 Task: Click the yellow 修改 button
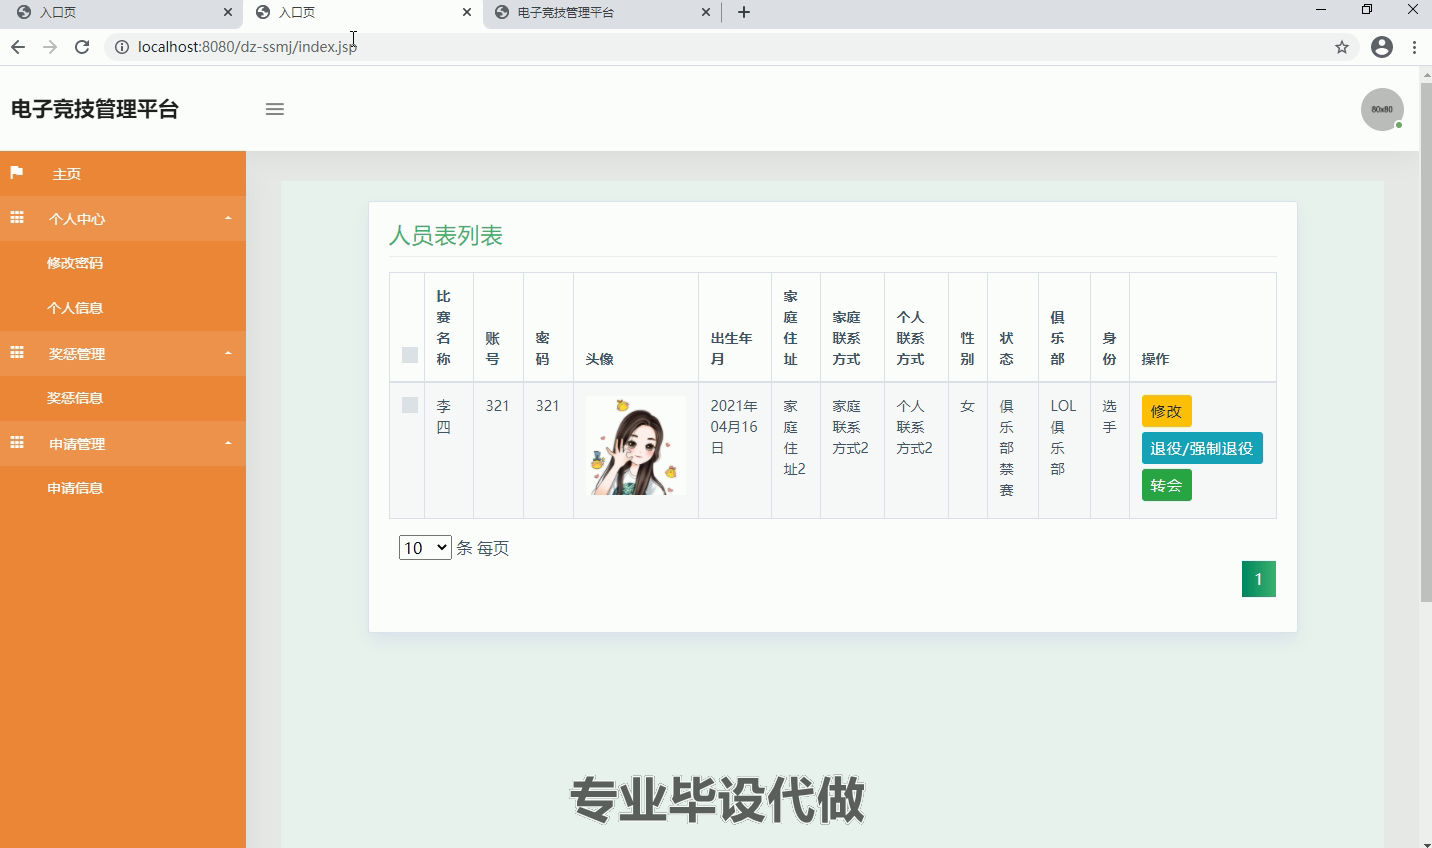tap(1166, 411)
